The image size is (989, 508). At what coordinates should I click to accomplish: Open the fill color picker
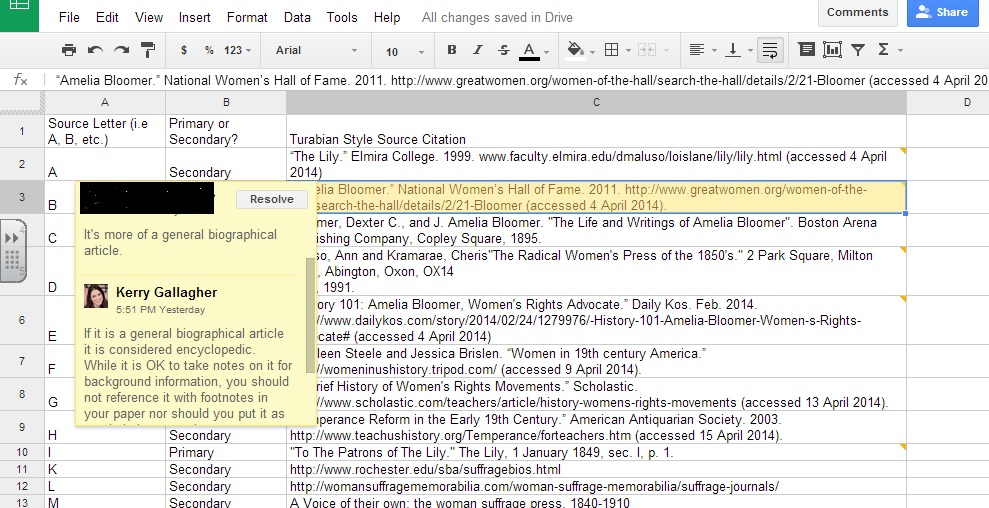tap(580, 50)
